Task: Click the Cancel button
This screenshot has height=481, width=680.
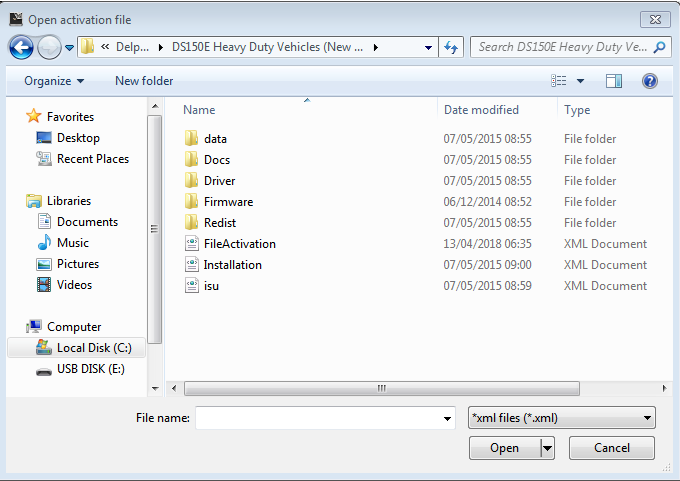Action: tap(611, 448)
